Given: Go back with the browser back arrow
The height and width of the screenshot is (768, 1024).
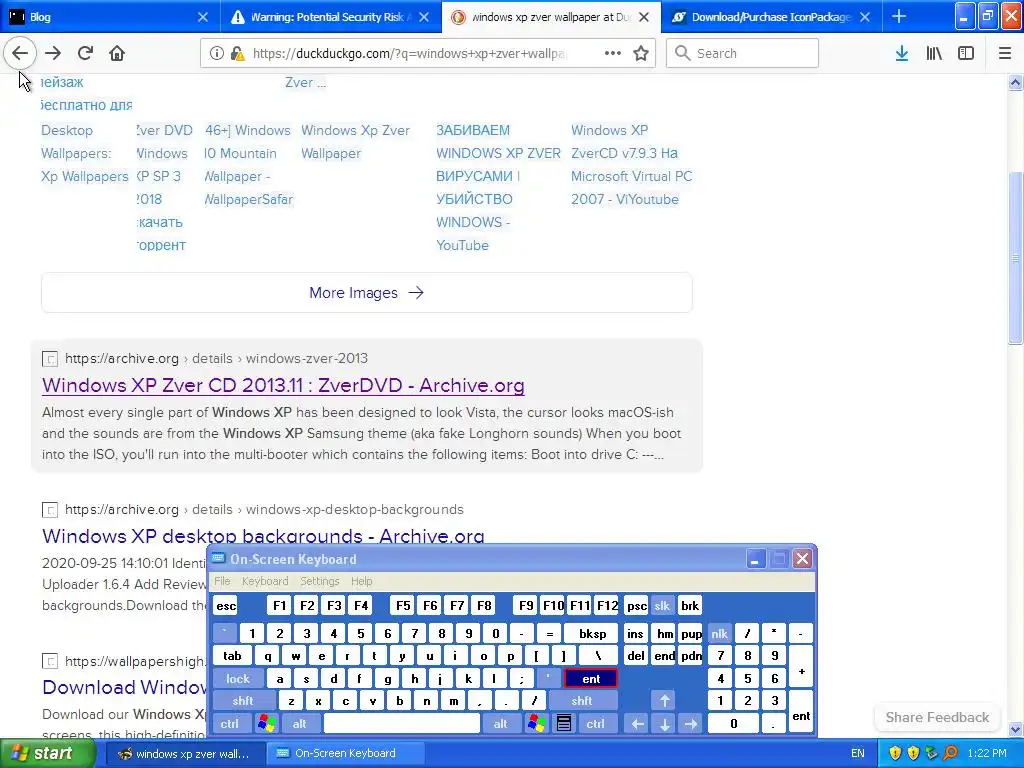Looking at the screenshot, I should pos(20,53).
